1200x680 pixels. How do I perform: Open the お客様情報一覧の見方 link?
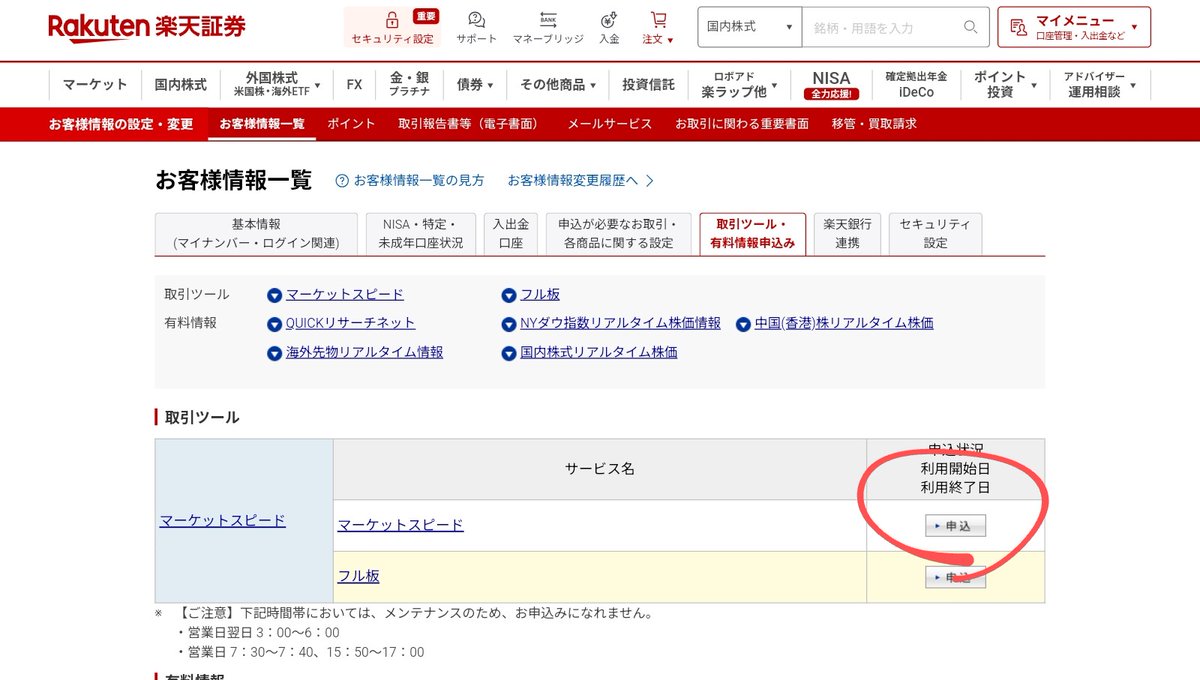[418, 181]
